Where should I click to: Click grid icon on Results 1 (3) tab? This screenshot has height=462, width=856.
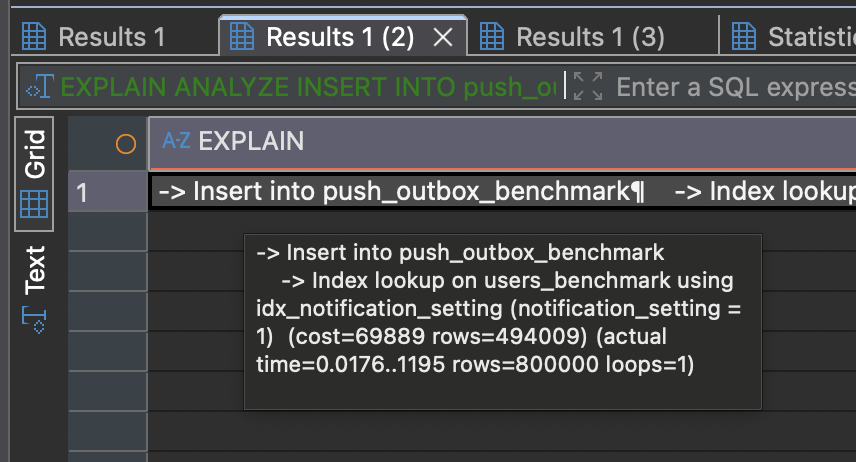[491, 38]
